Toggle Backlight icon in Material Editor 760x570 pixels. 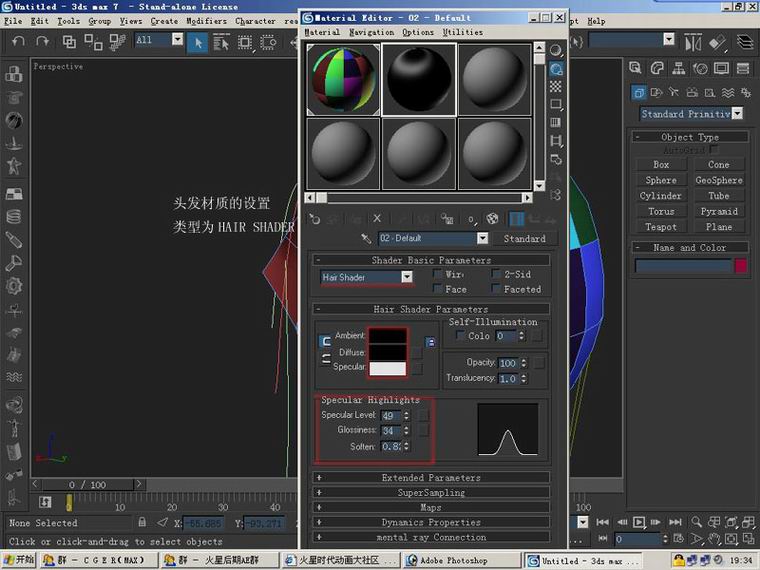click(x=556, y=69)
